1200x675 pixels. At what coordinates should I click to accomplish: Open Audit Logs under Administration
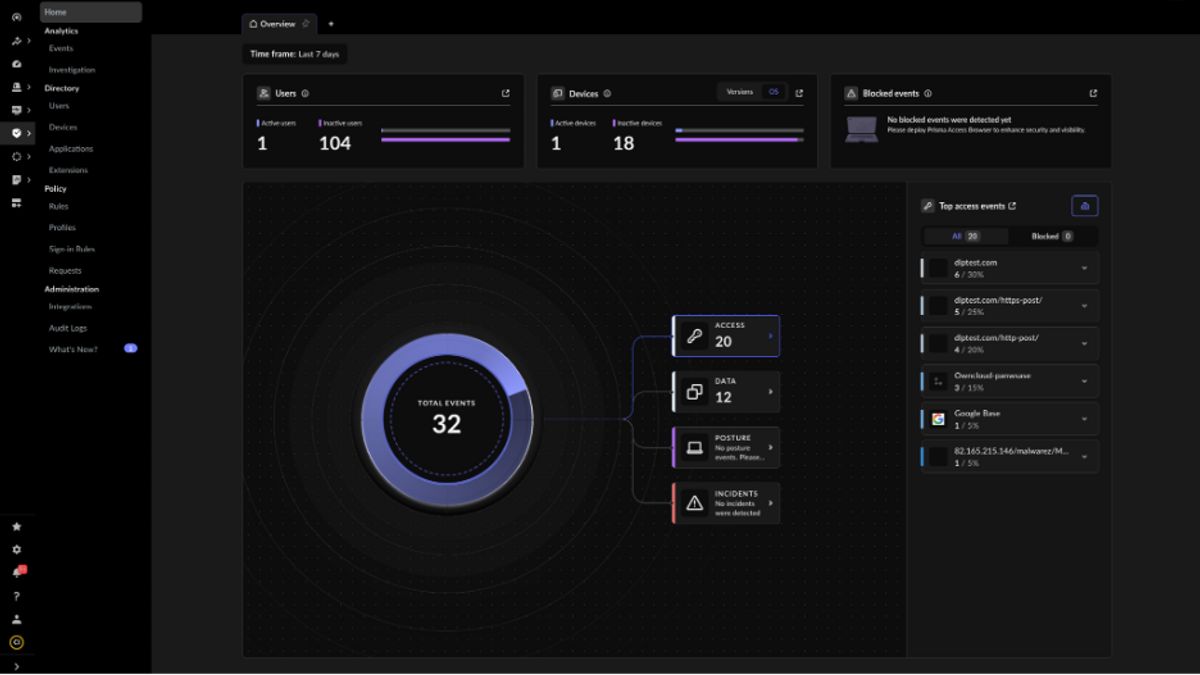point(68,328)
